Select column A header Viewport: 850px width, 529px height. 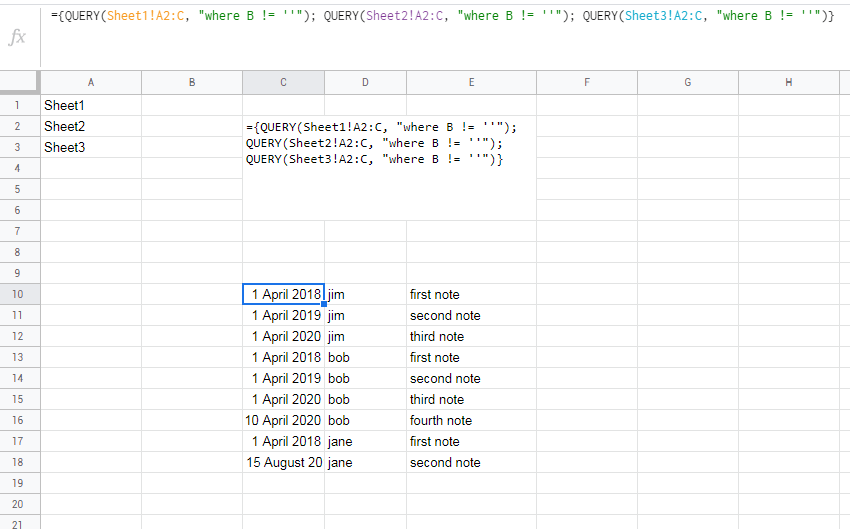coord(91,82)
